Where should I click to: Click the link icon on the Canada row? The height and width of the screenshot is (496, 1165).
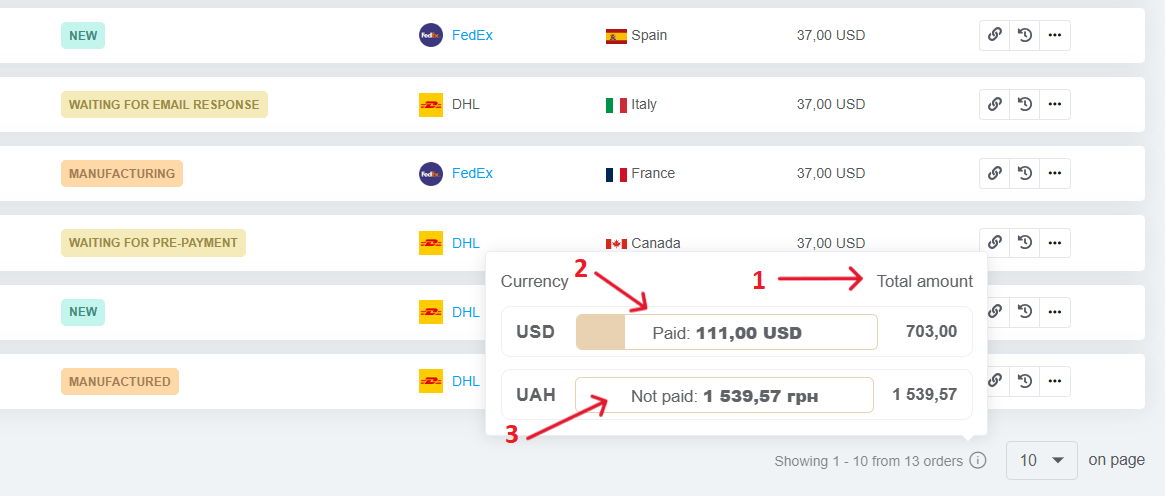(x=994, y=242)
